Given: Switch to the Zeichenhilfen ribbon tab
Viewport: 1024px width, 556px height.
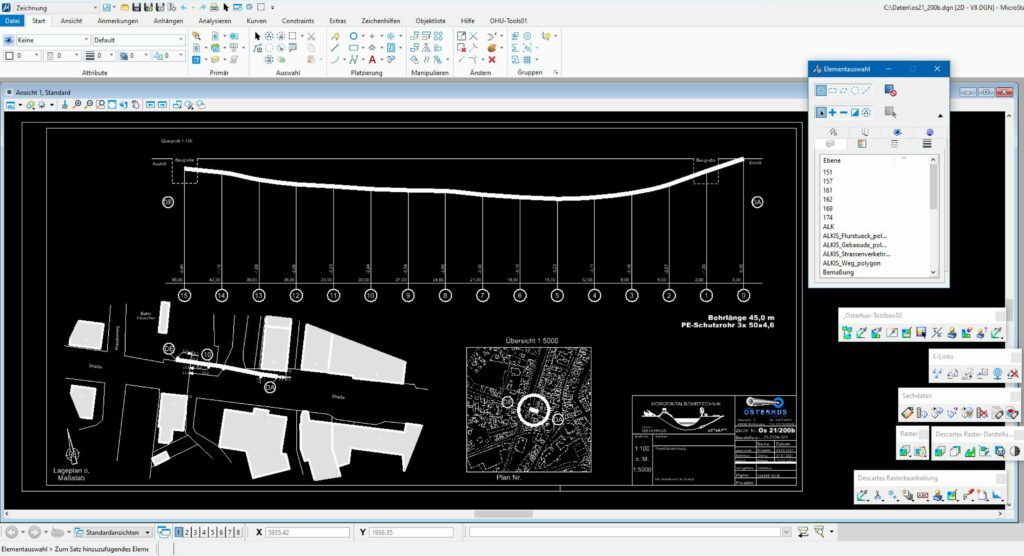Looking at the screenshot, I should [x=382, y=20].
